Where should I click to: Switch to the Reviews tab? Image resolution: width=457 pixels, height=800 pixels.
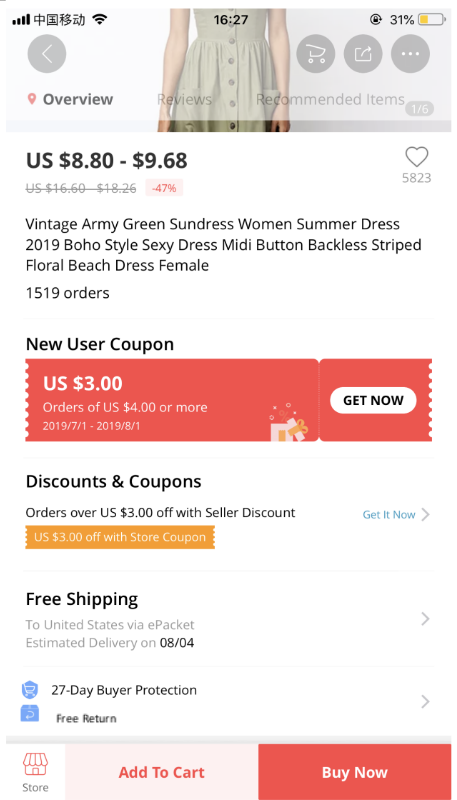point(184,99)
